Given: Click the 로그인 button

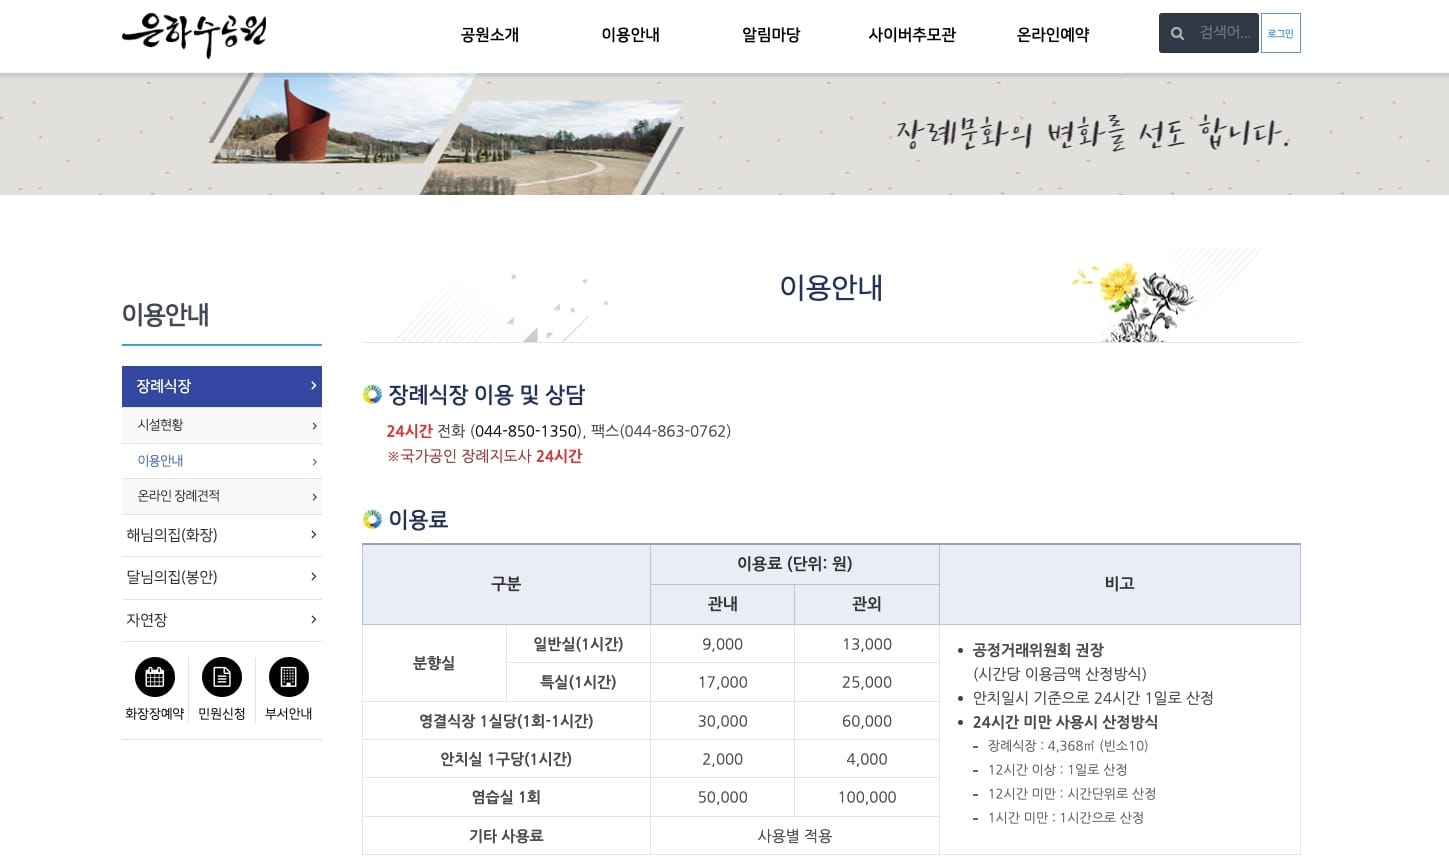Looking at the screenshot, I should [x=1280, y=34].
